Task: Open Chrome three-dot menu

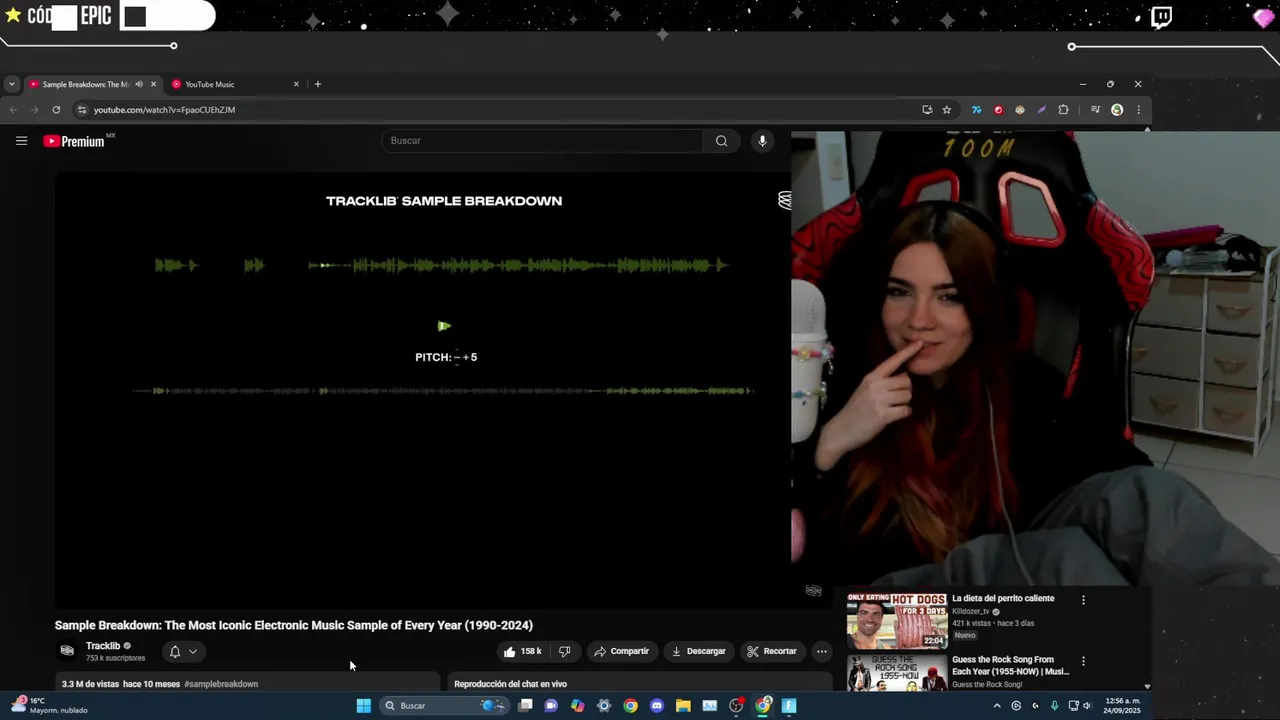Action: click(1138, 110)
